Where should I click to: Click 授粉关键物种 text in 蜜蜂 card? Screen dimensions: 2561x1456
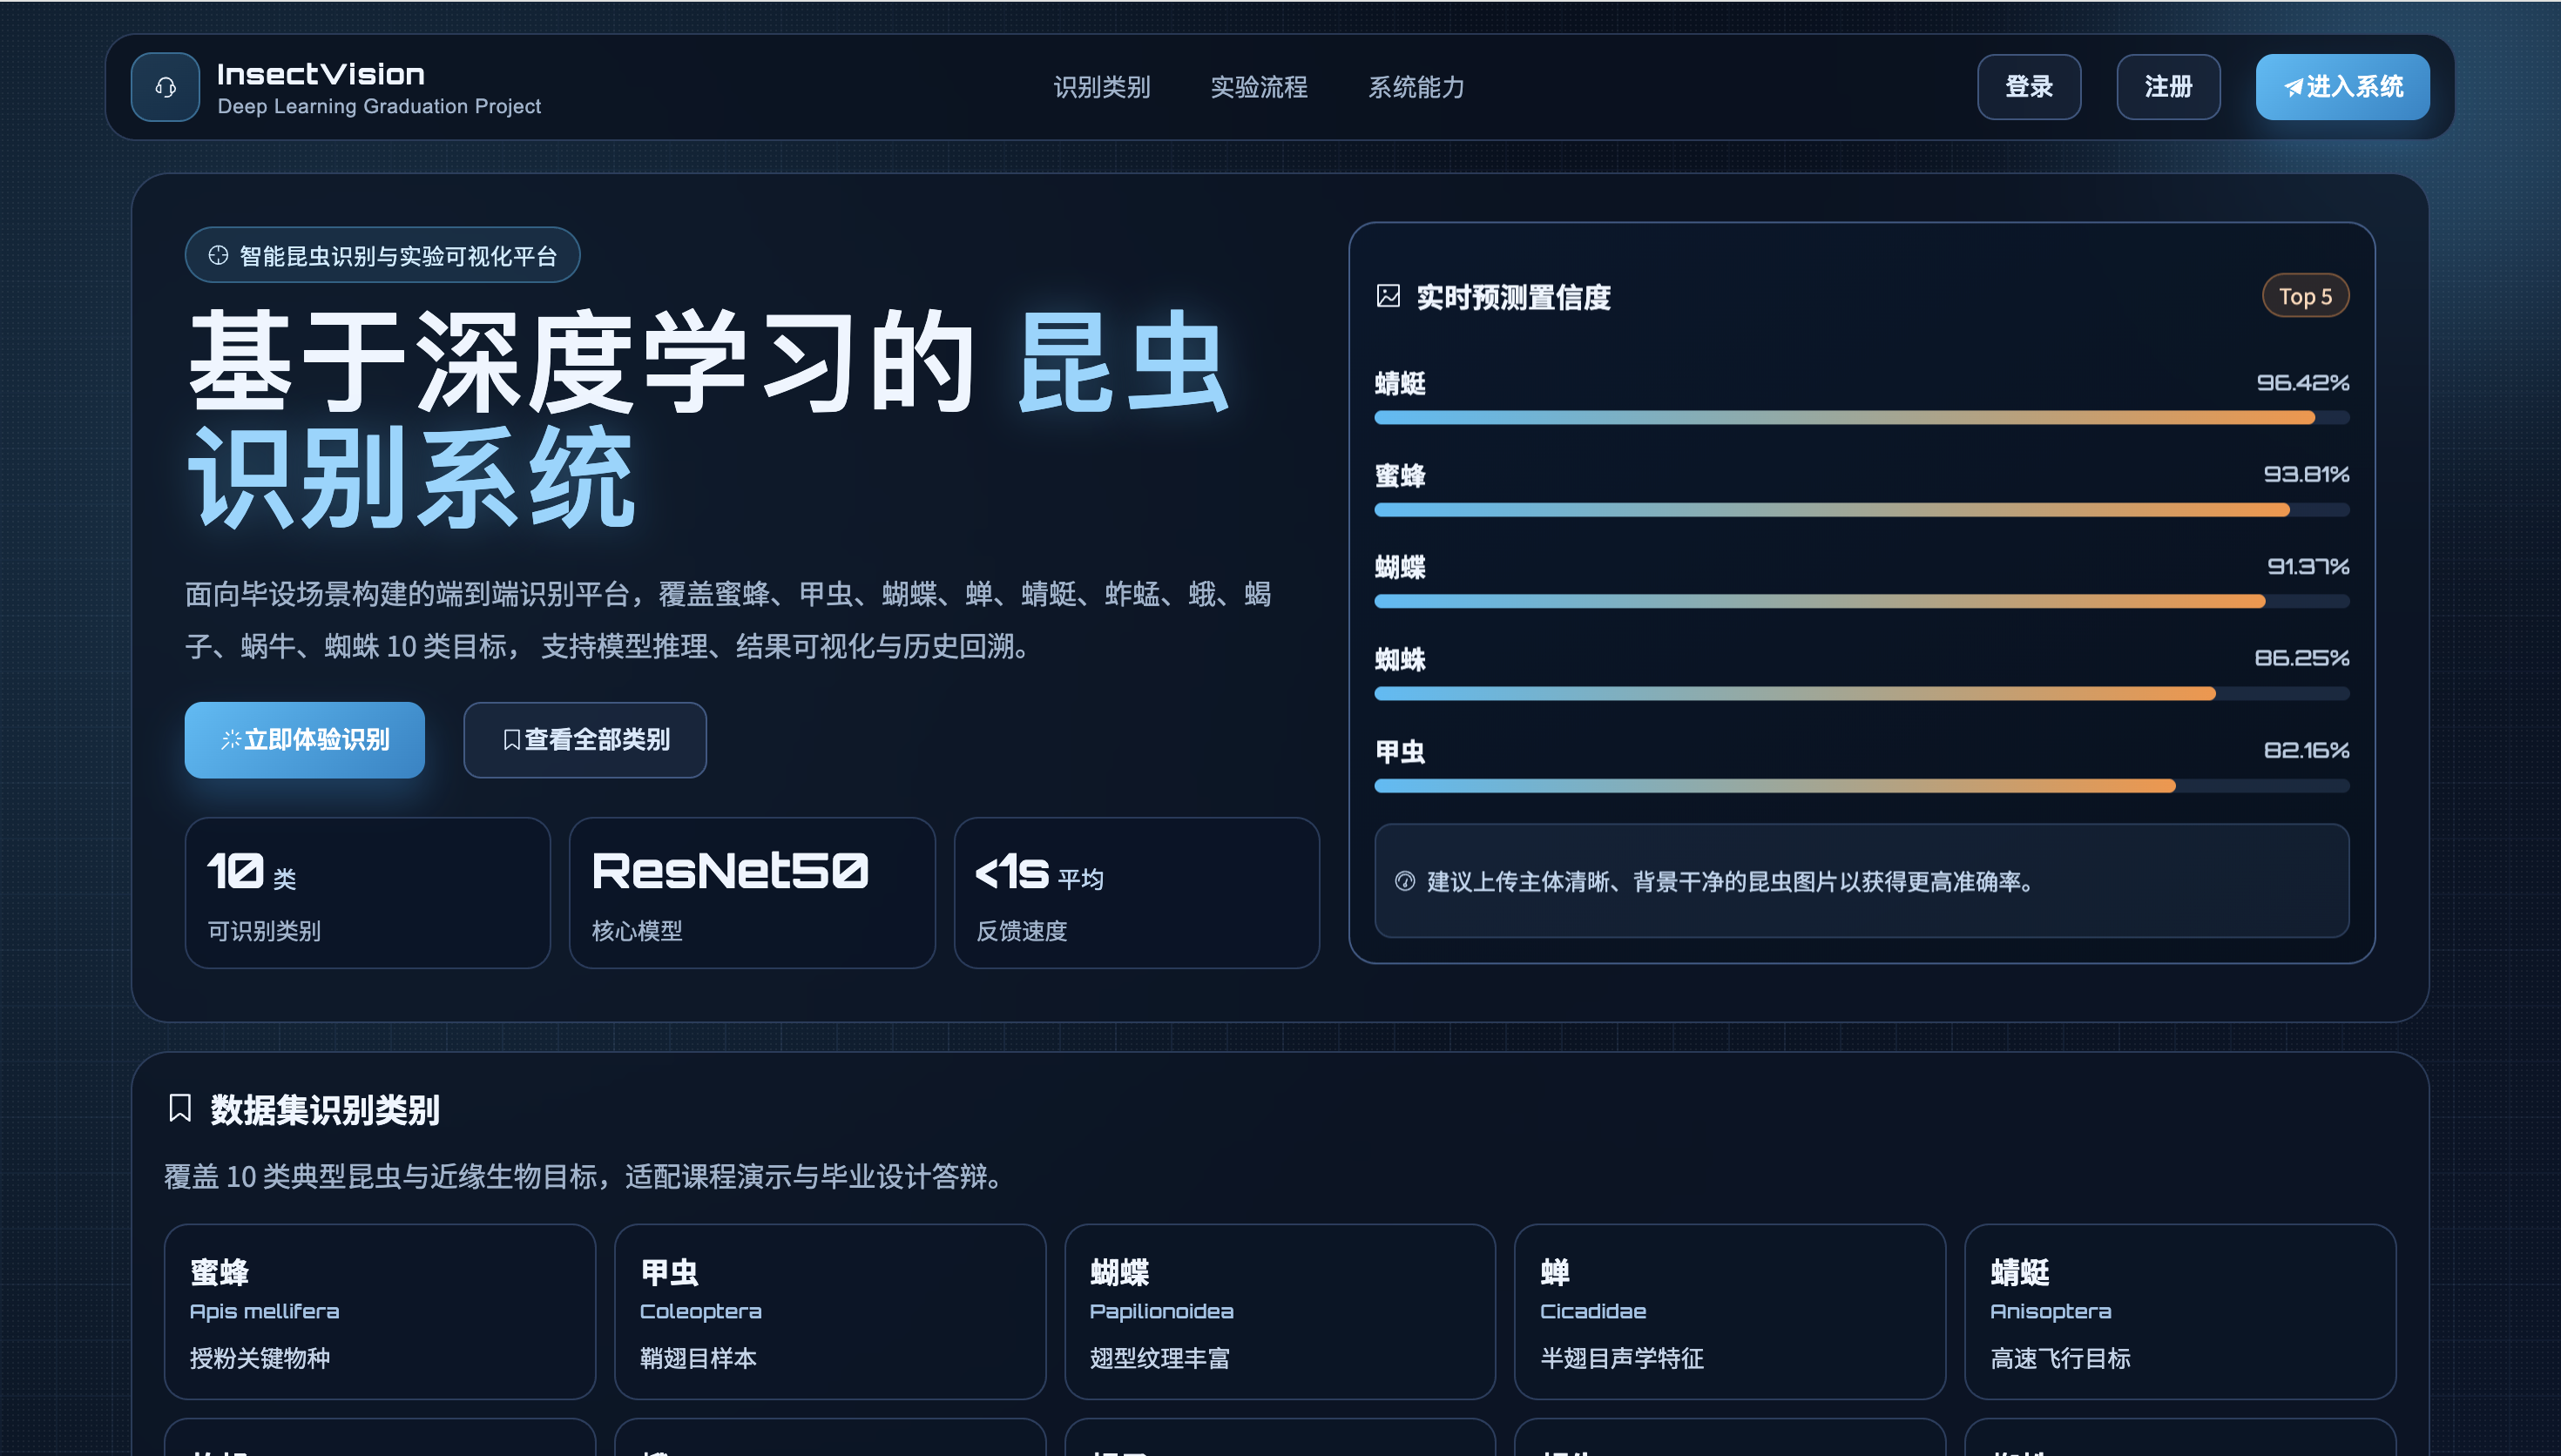[260, 1358]
